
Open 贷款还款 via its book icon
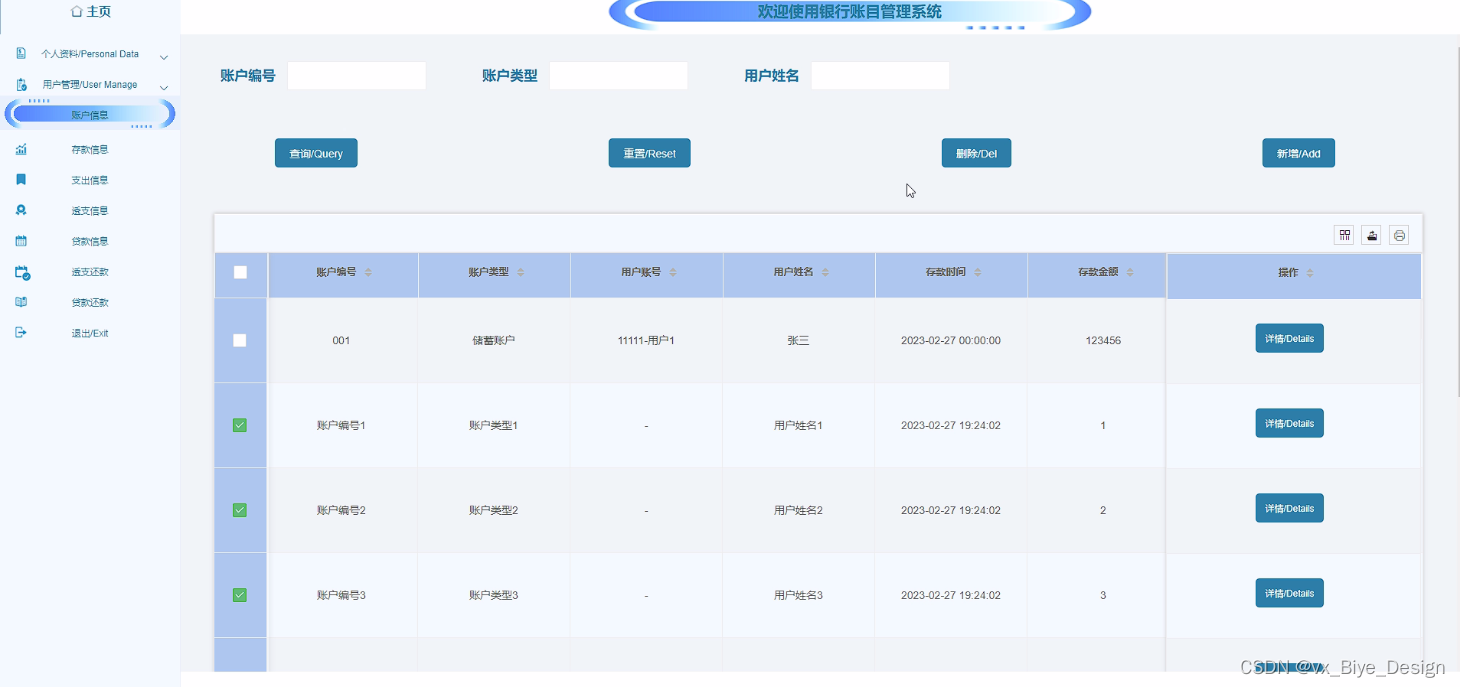(x=21, y=302)
